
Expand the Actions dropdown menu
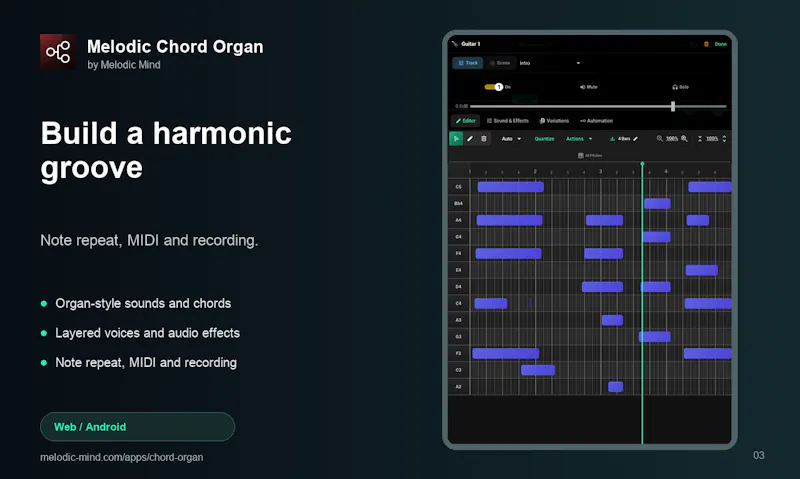[579, 138]
